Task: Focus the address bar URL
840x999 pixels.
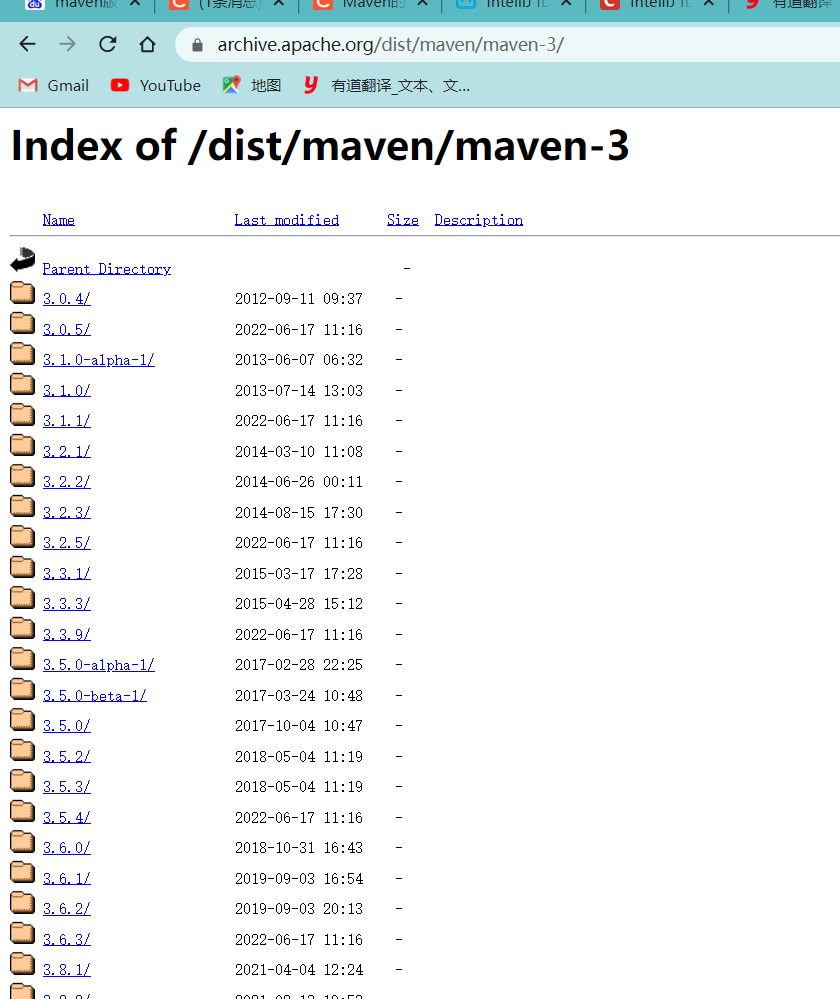Action: (x=390, y=45)
